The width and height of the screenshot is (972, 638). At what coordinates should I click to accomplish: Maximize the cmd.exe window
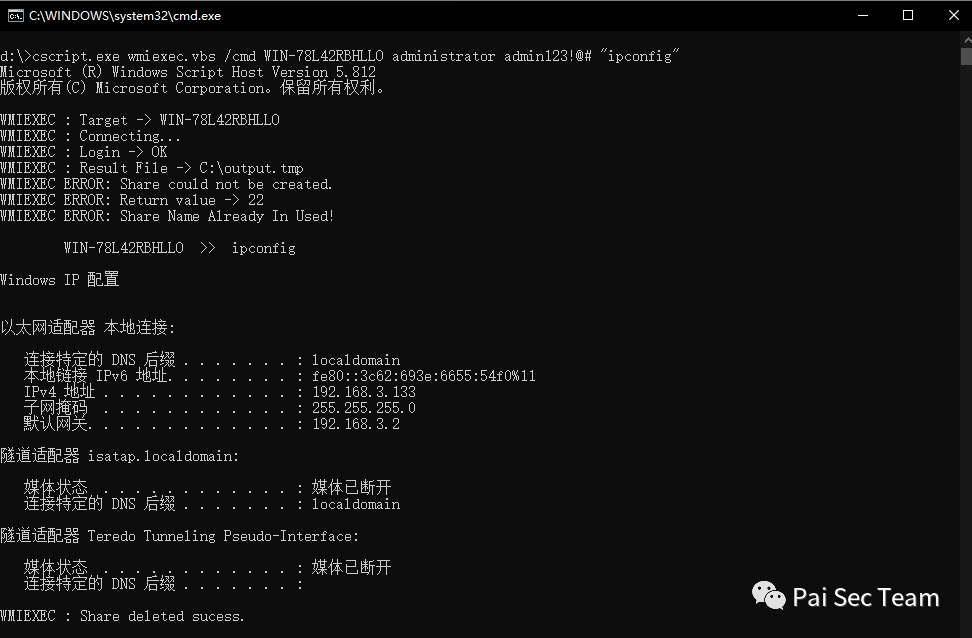coord(908,16)
